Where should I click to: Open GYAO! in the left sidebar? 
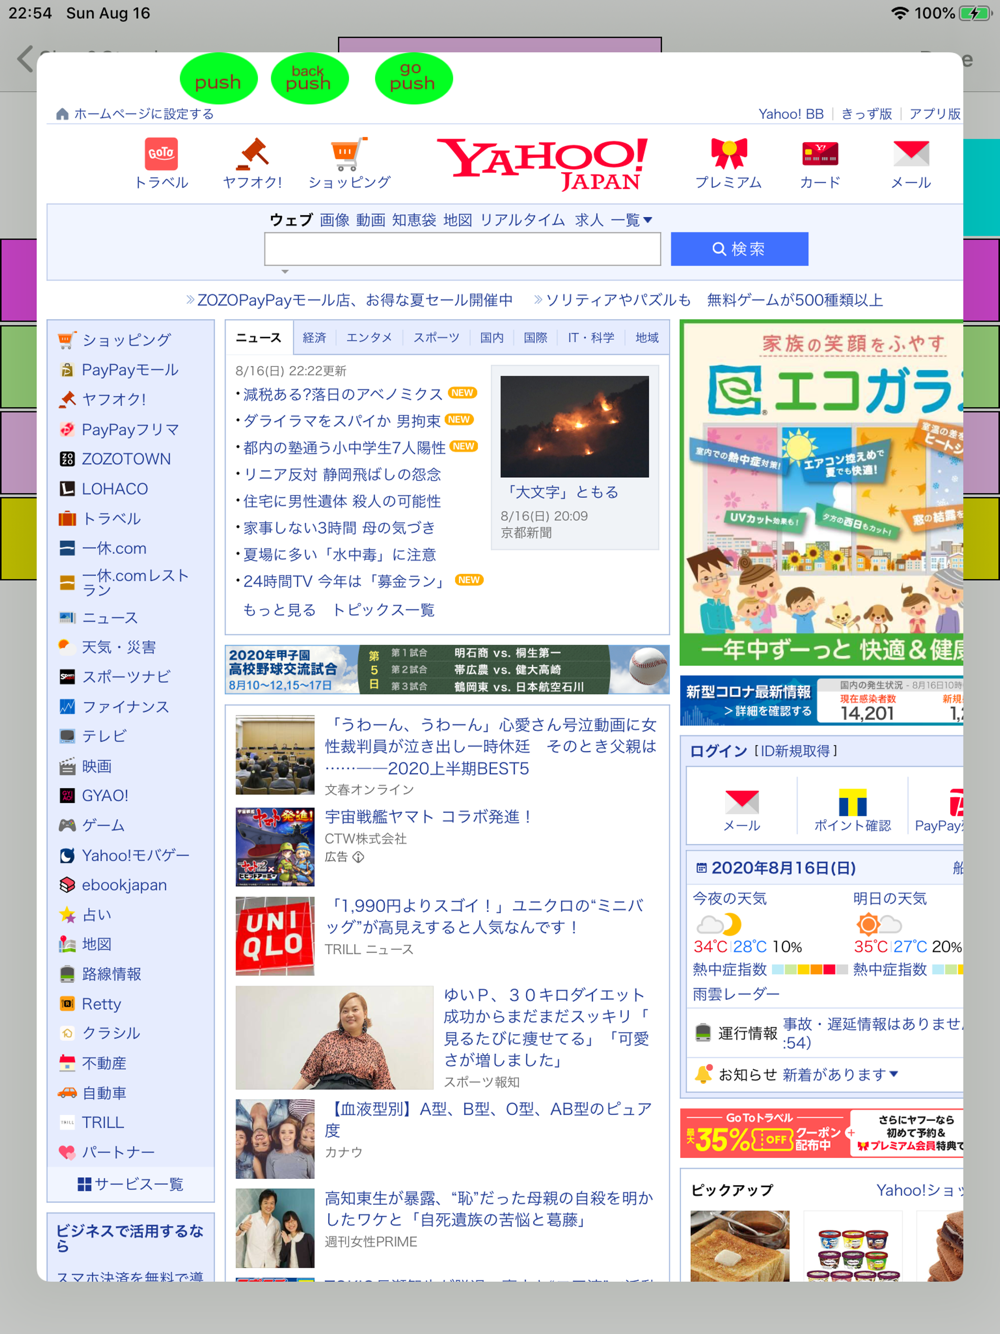(x=104, y=796)
